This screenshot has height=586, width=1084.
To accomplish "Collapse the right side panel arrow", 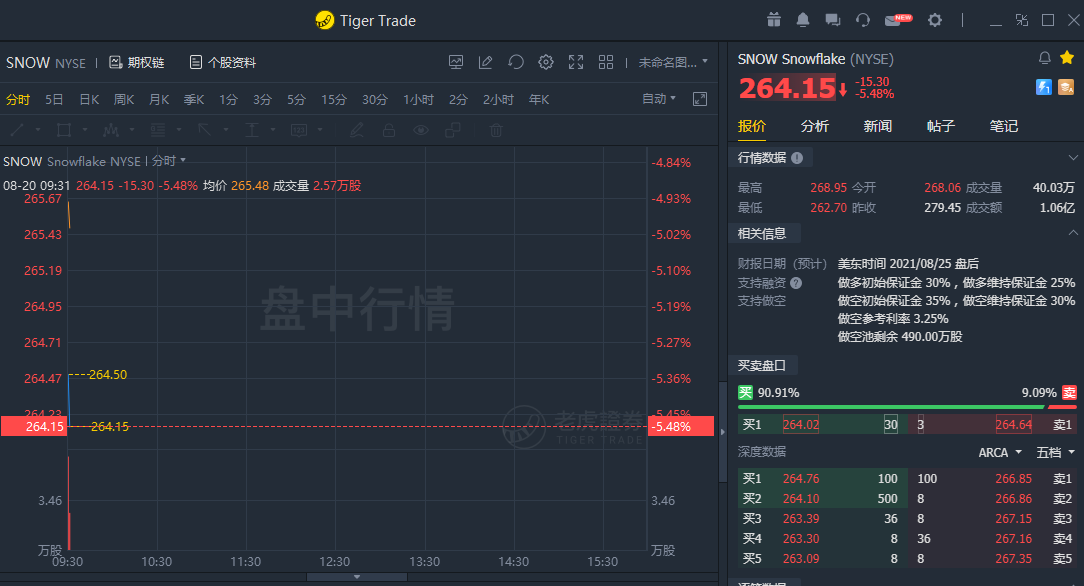I will (723, 432).
